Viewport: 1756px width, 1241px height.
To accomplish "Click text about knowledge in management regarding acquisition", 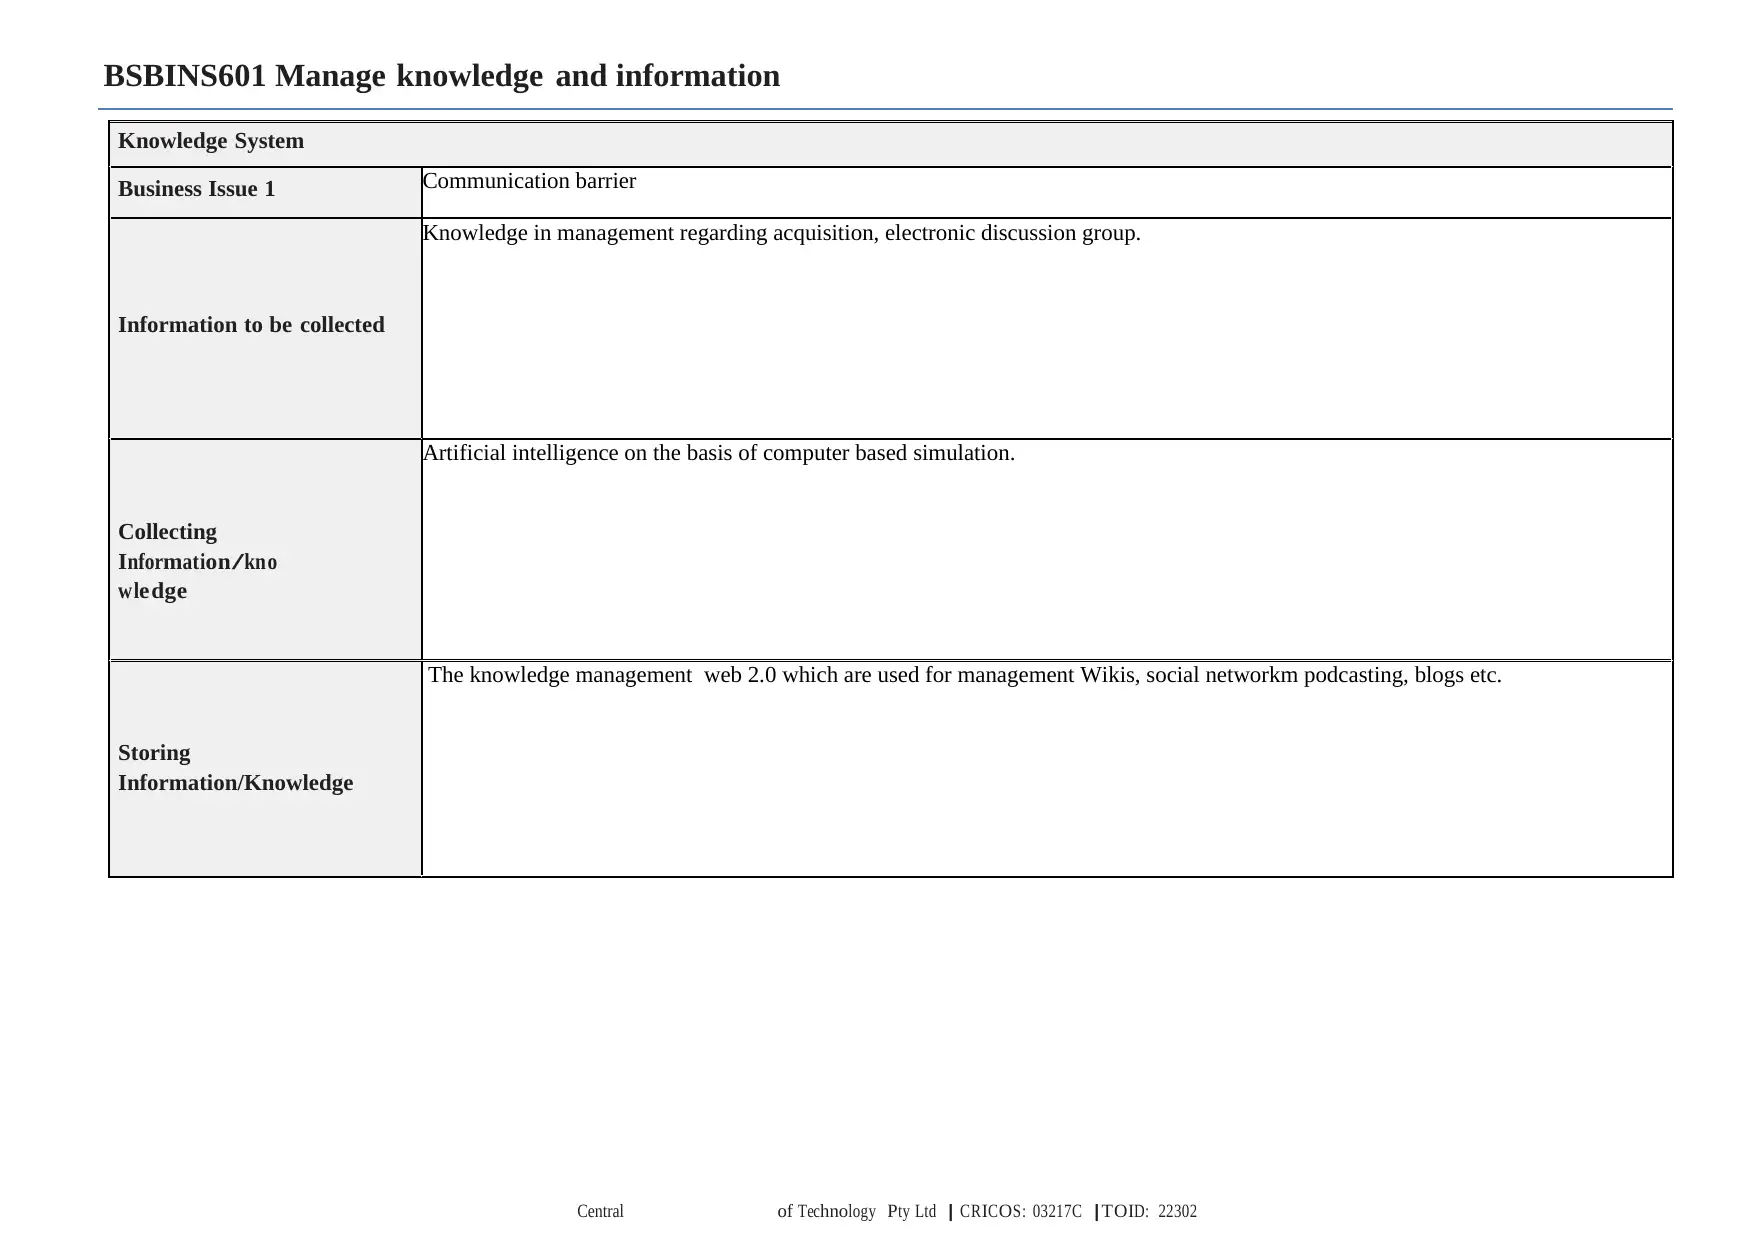I will click(781, 233).
